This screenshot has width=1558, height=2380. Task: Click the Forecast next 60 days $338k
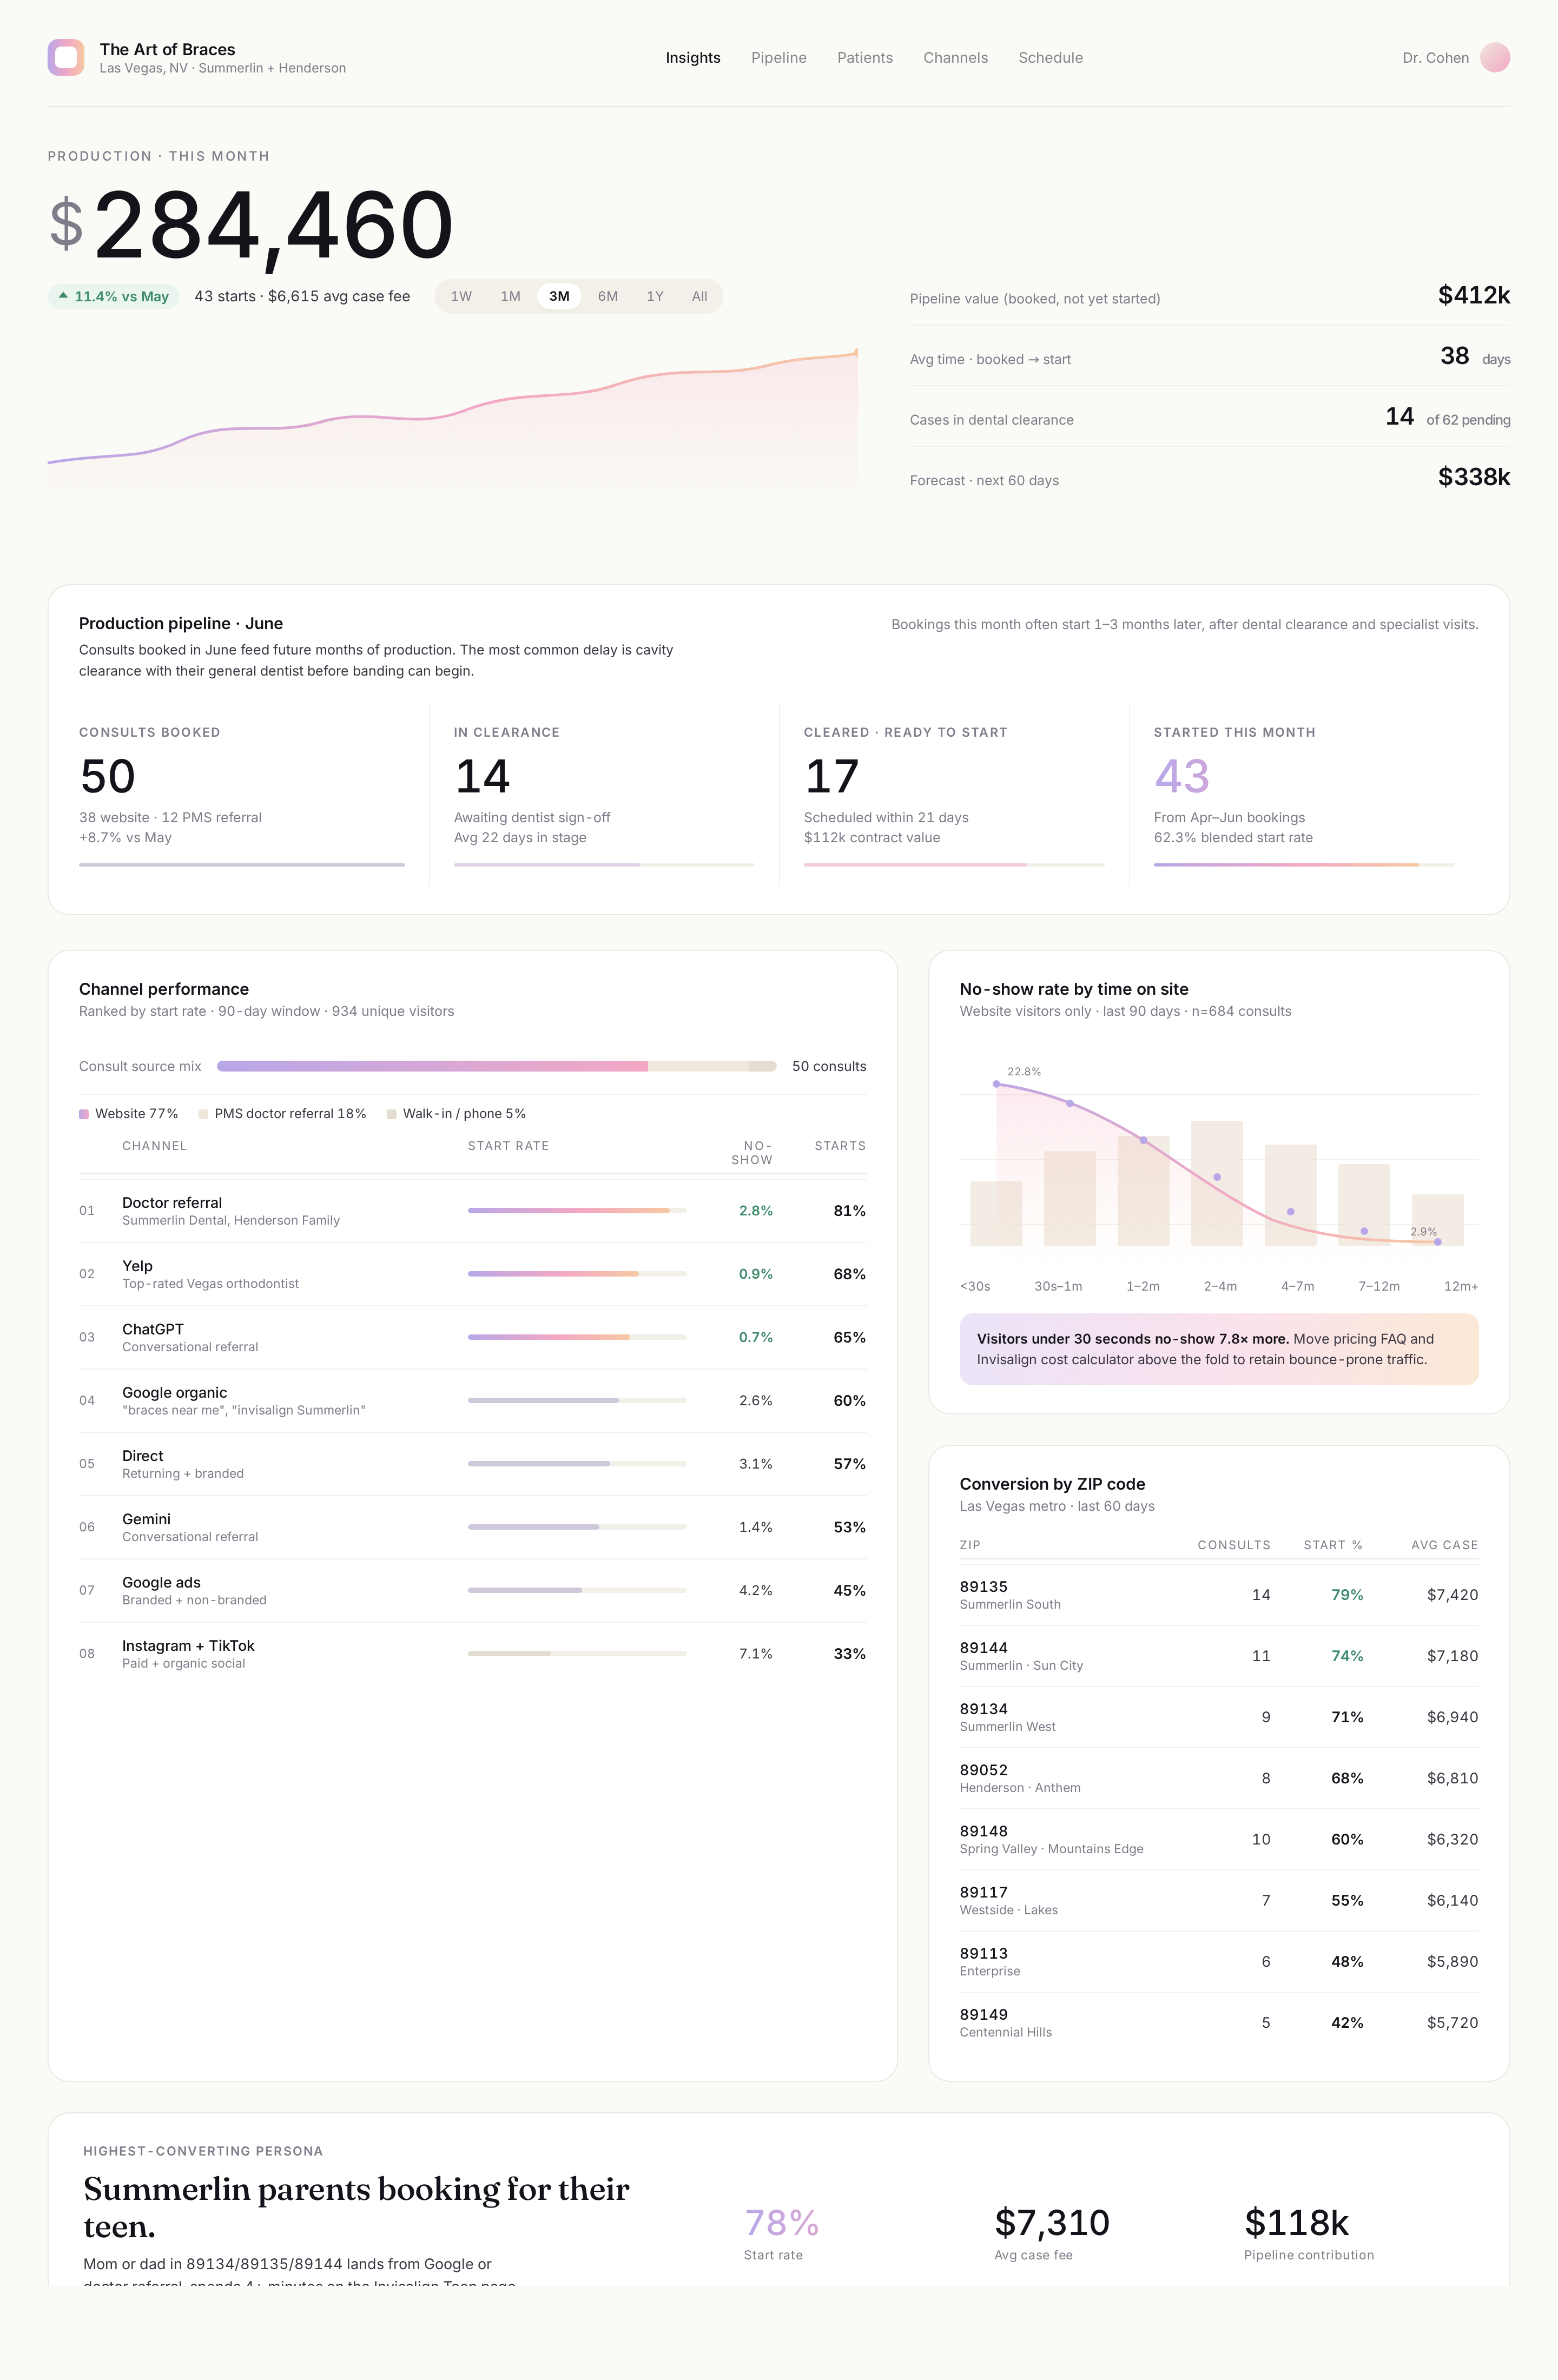[1474, 477]
